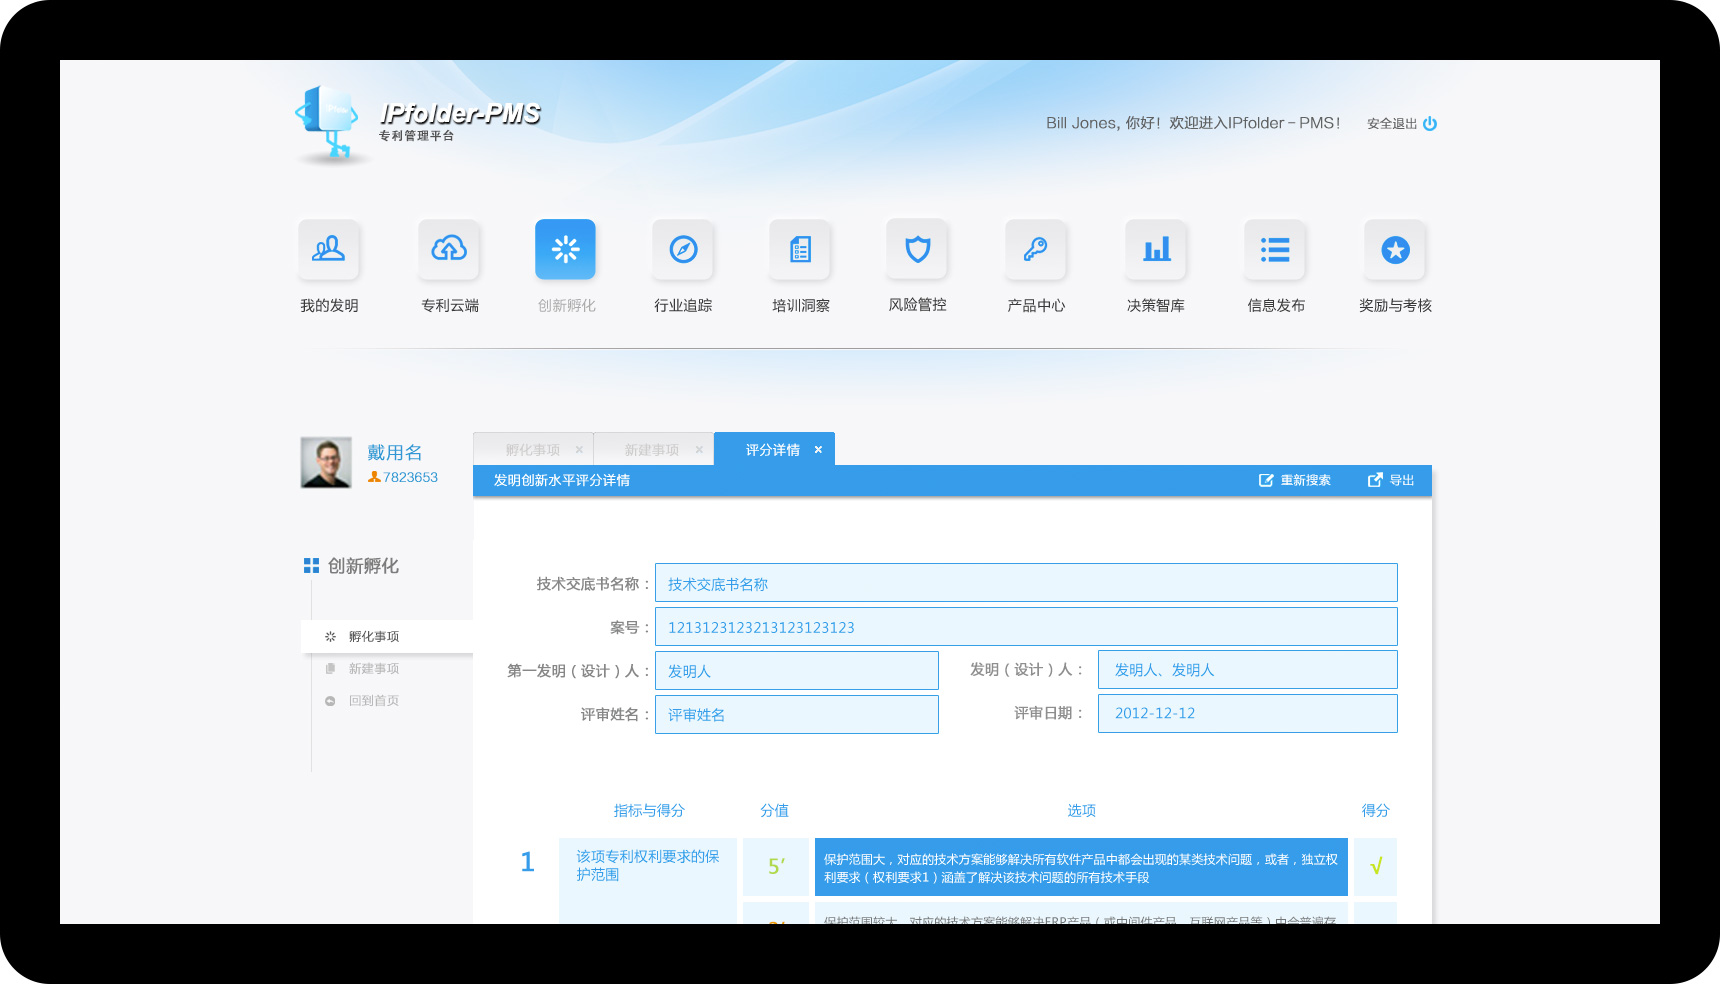Select 新建事项 in the sidebar menu

tap(374, 668)
